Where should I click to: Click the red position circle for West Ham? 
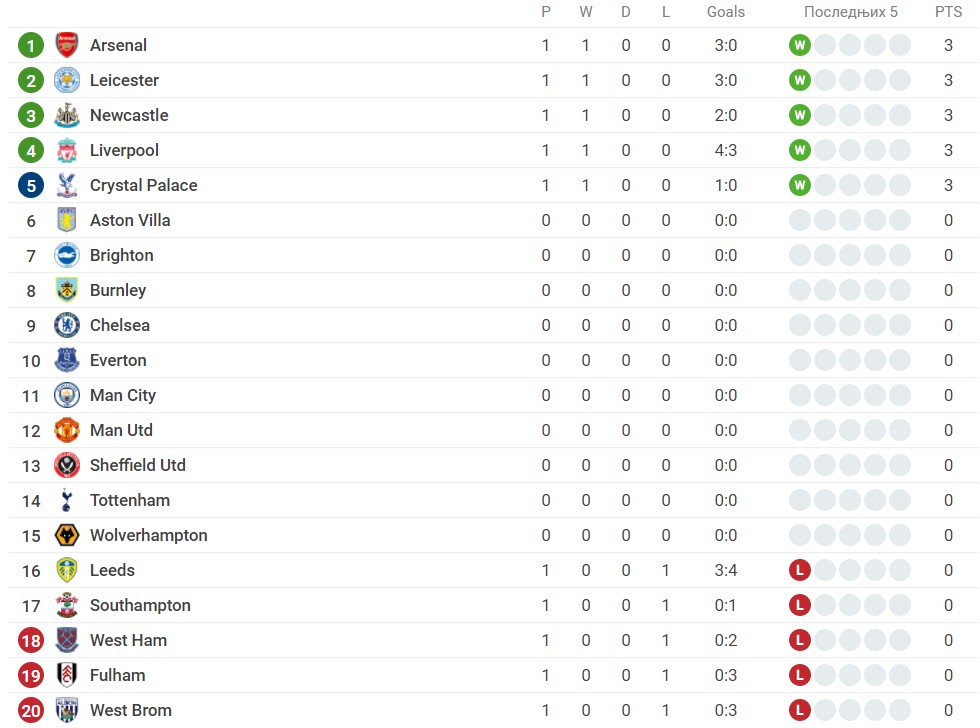tap(30, 640)
